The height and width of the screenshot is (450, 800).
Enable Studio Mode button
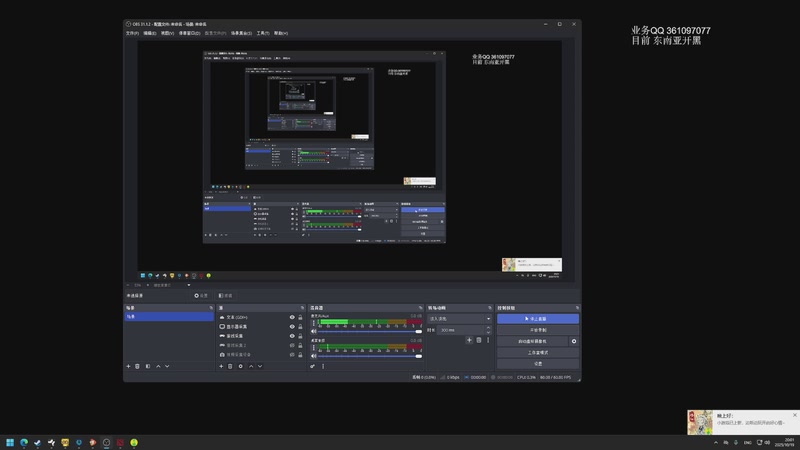(x=538, y=353)
